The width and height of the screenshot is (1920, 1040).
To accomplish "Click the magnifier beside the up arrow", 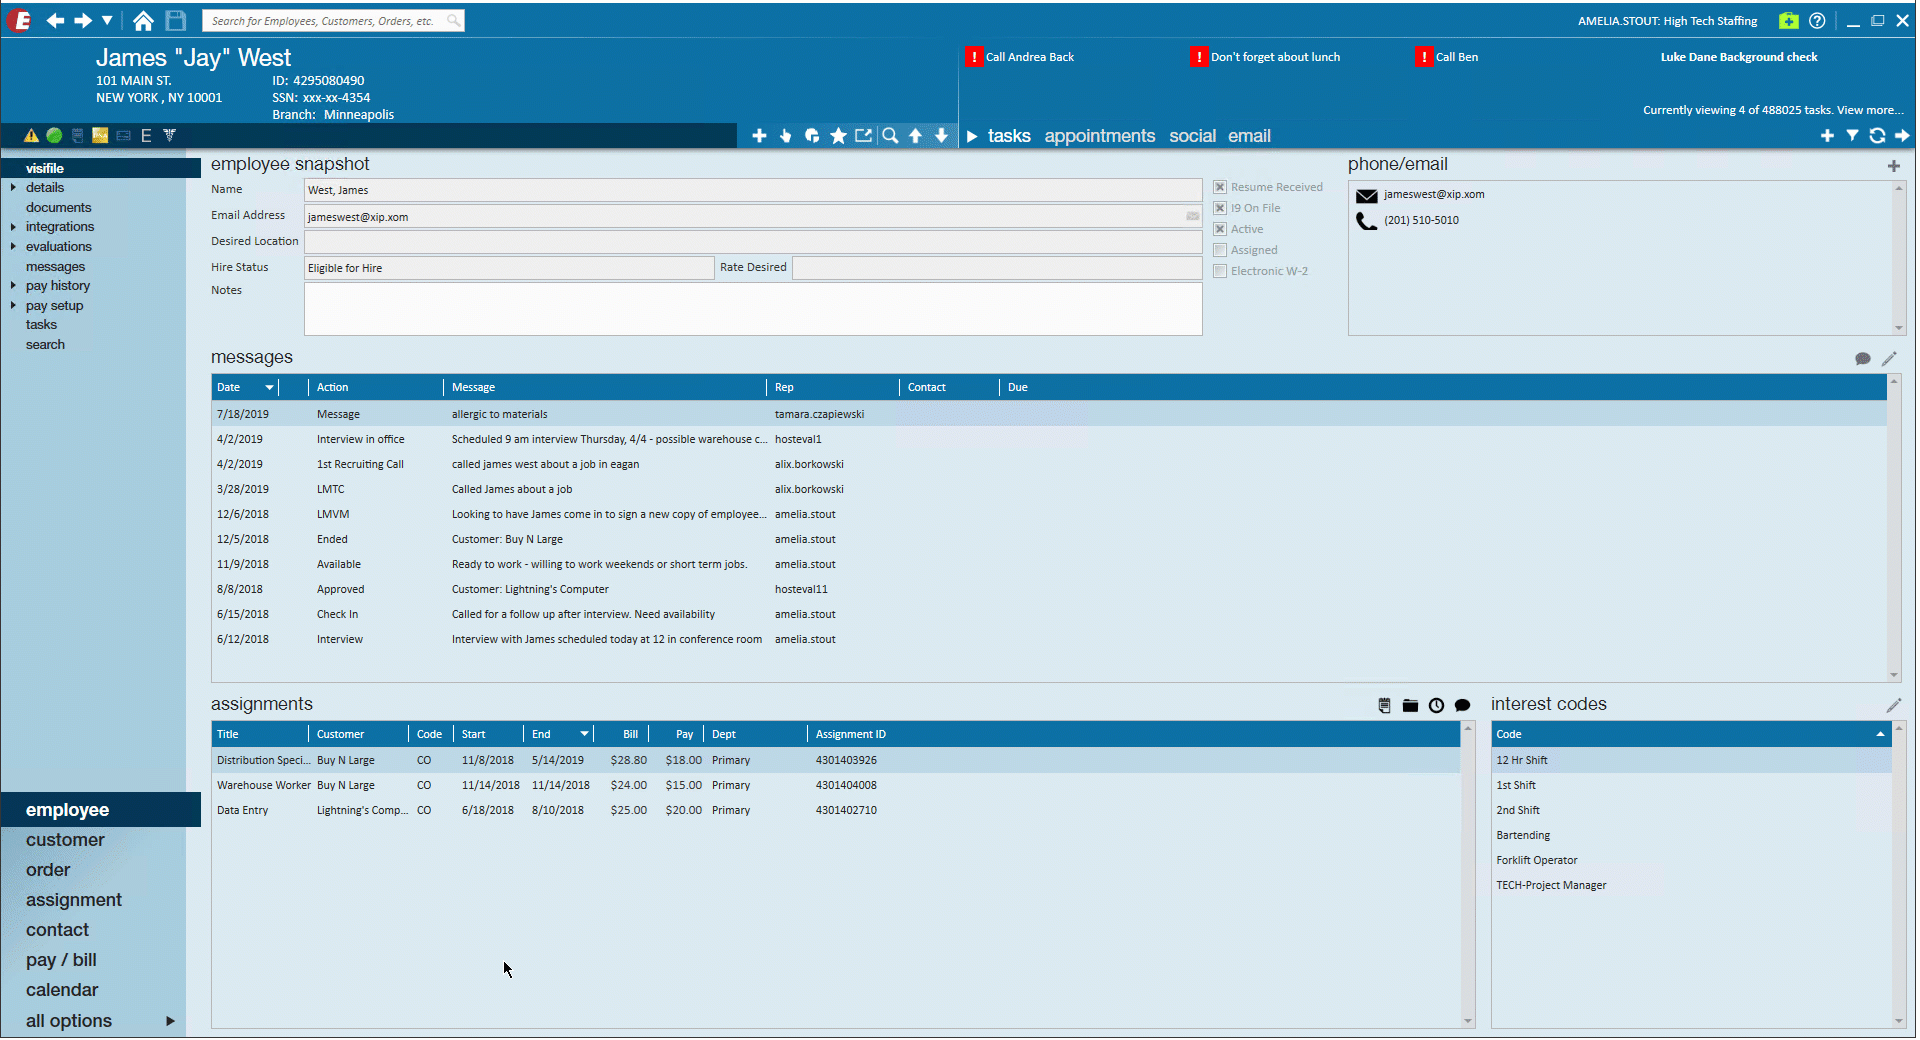I will [890, 135].
